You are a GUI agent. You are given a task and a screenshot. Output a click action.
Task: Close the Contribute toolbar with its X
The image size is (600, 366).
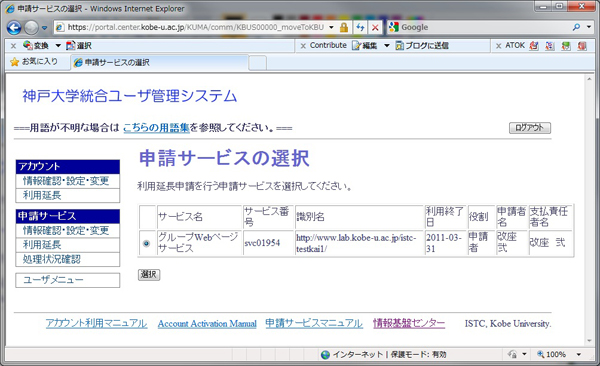[303, 46]
